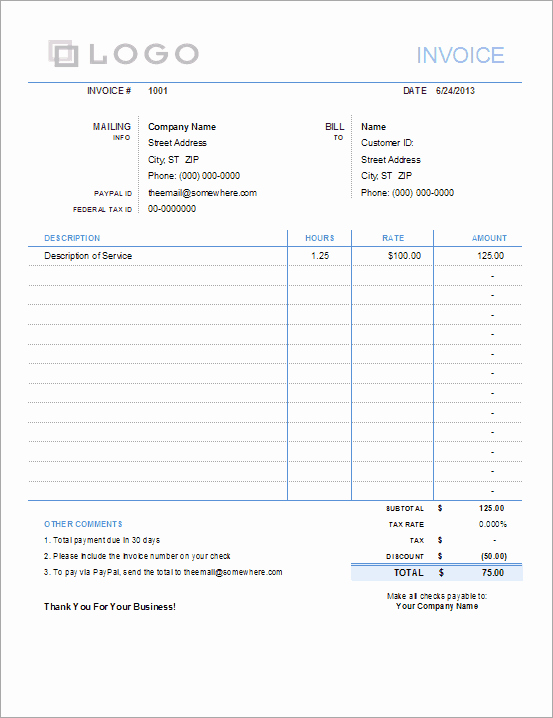
Task: Click the LOGO placeholder image
Action: click(123, 54)
